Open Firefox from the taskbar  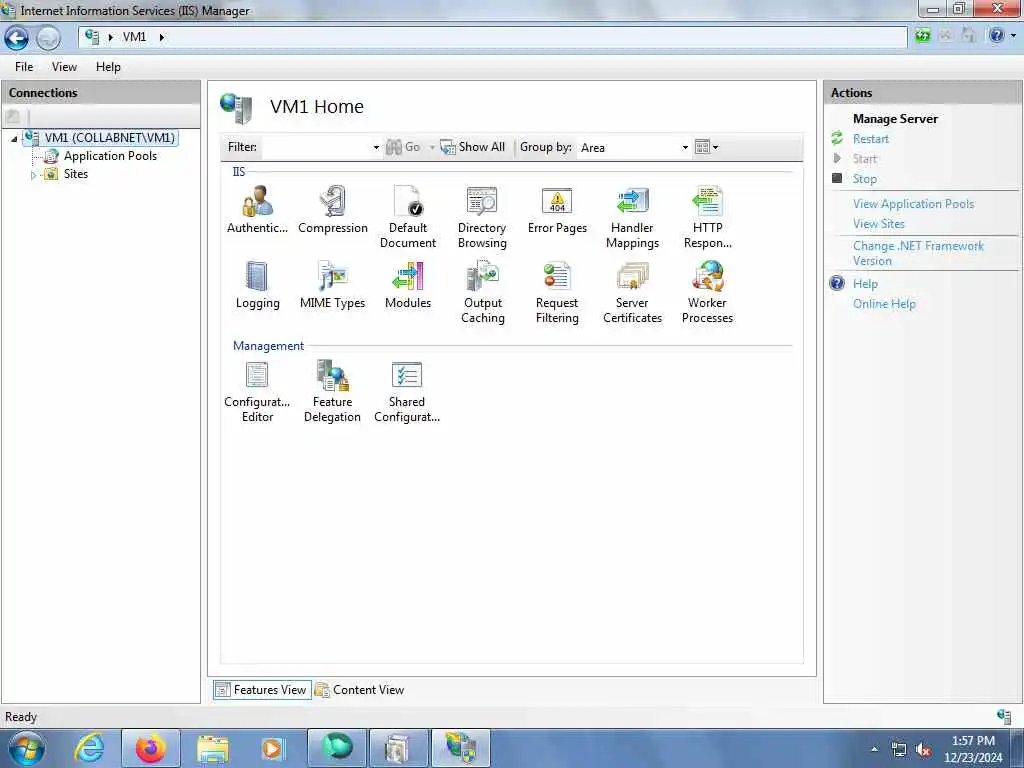[151, 748]
